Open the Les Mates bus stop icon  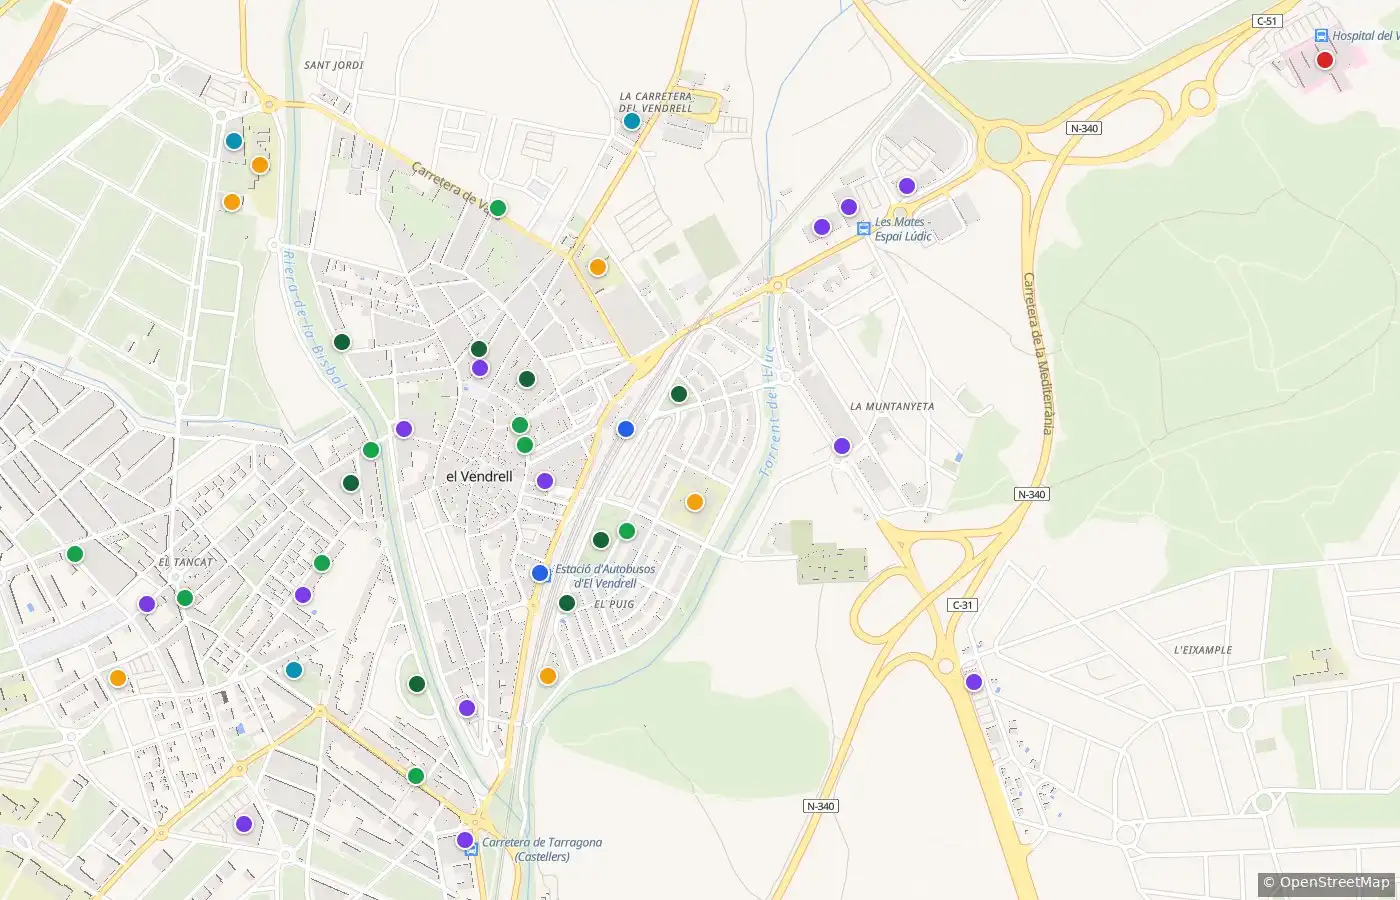863,229
